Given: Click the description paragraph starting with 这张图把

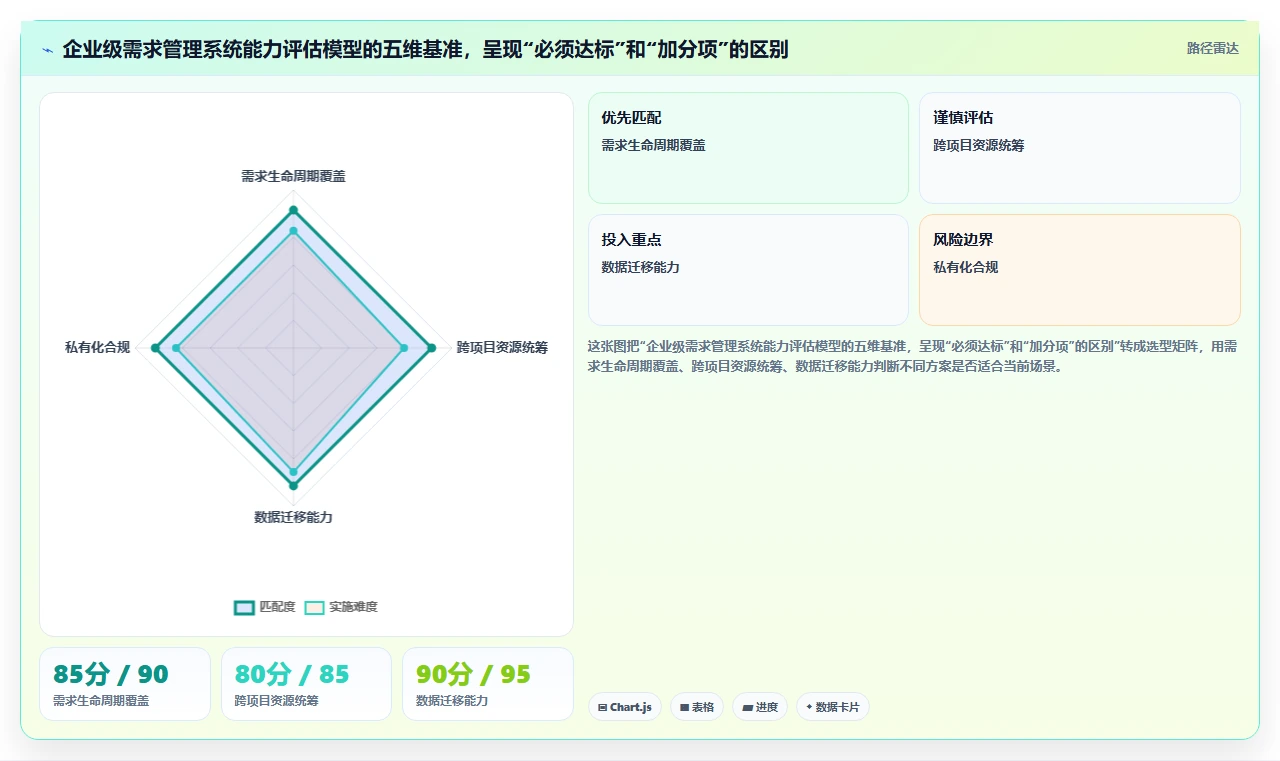Looking at the screenshot, I should (x=913, y=356).
